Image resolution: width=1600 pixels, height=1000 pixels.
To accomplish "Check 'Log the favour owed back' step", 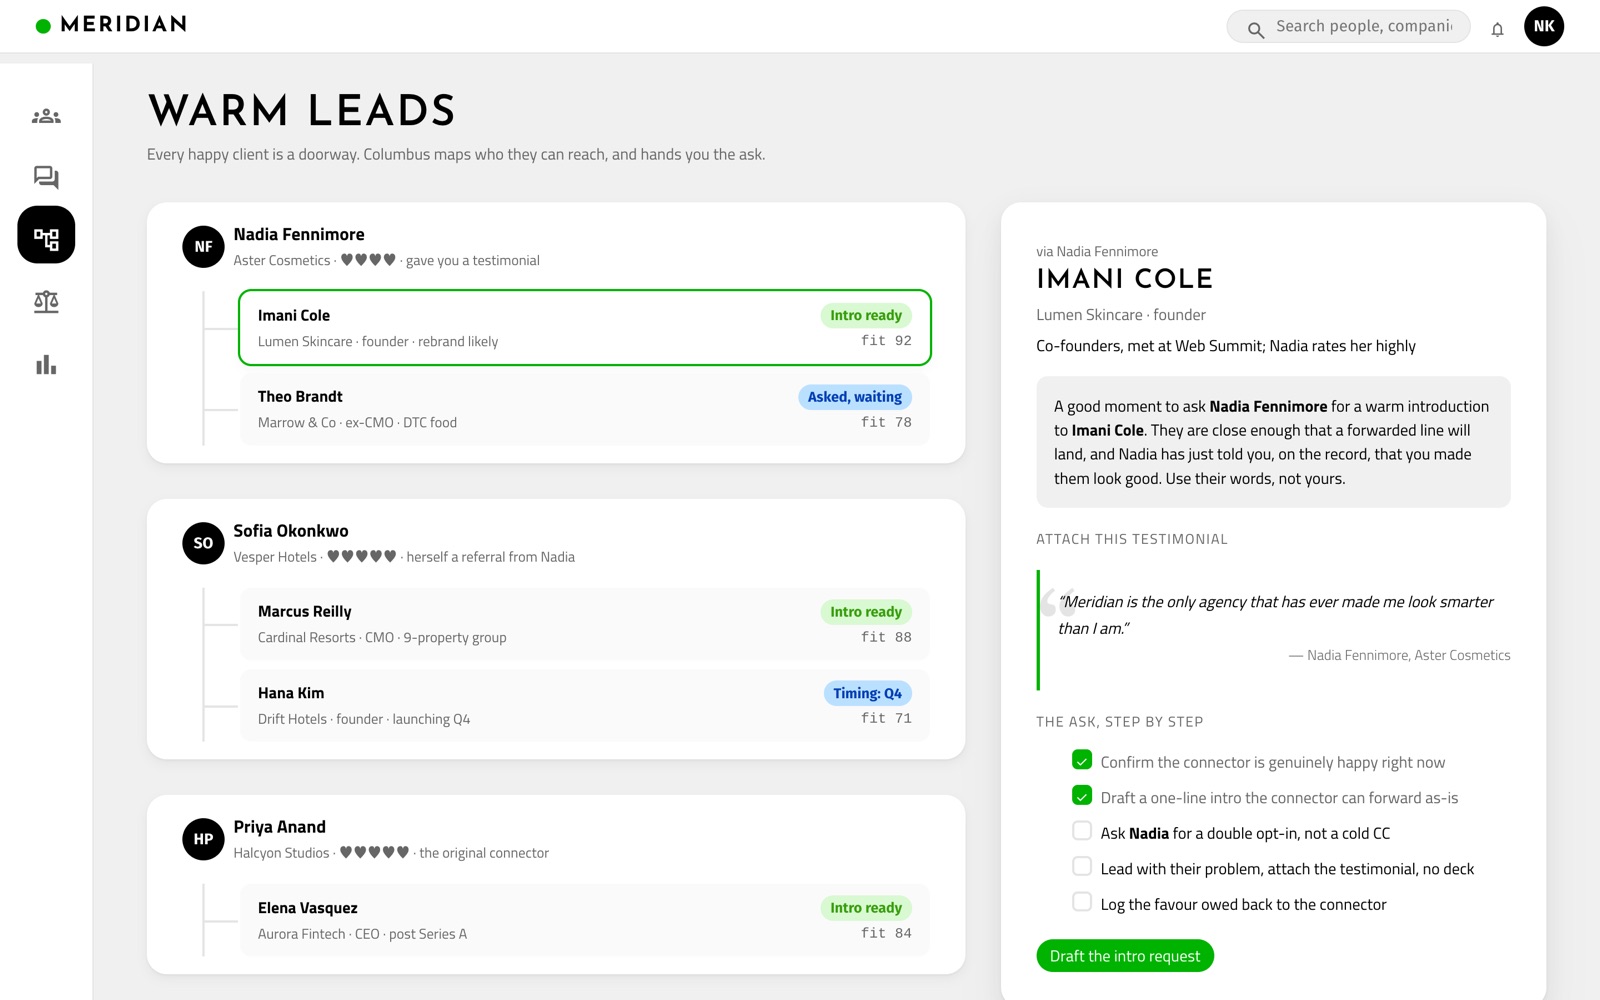I will pyautogui.click(x=1082, y=902).
